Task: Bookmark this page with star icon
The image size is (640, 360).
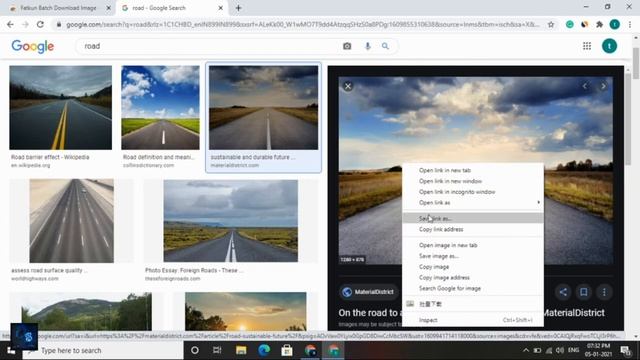Action: pos(551,24)
